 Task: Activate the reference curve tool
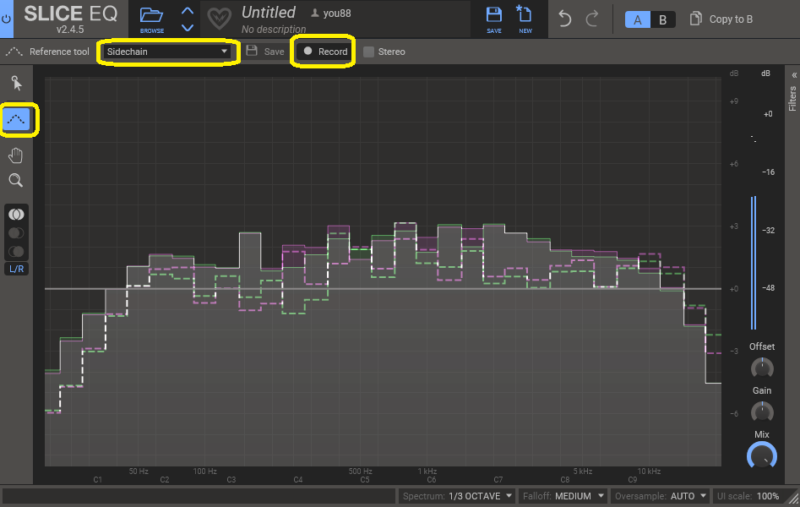point(17,119)
